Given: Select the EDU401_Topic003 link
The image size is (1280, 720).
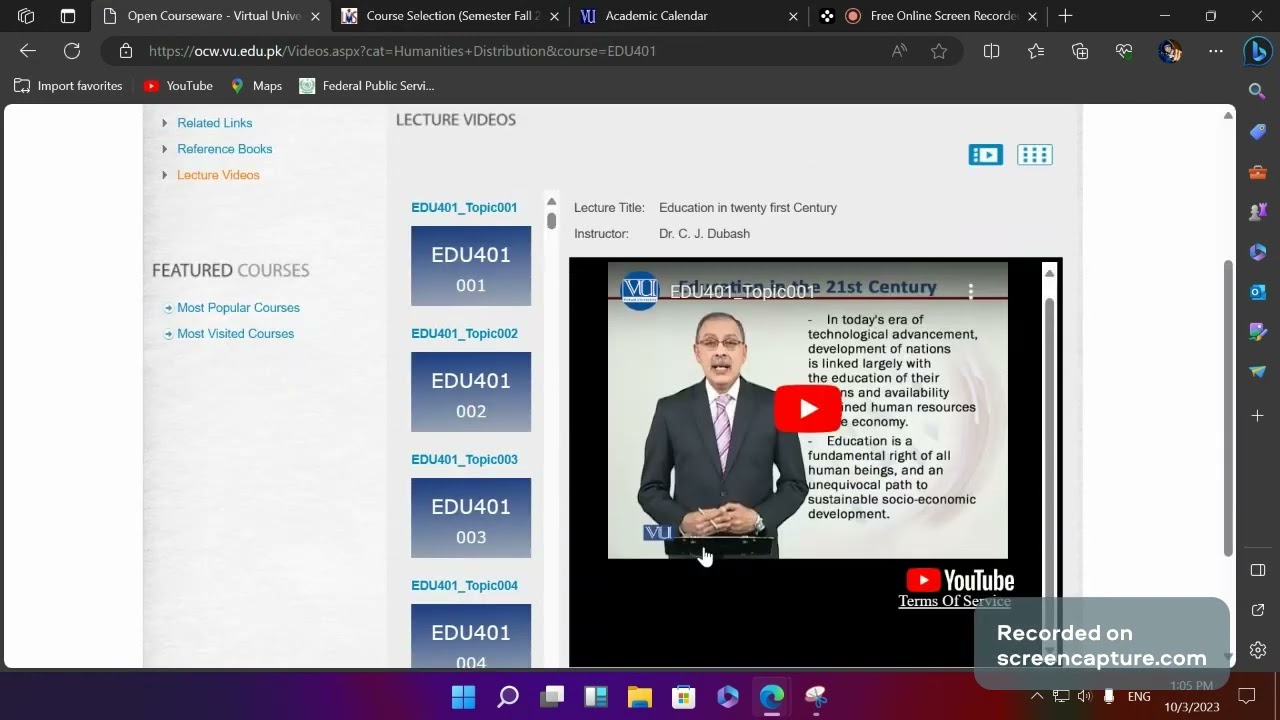Looking at the screenshot, I should 464,460.
